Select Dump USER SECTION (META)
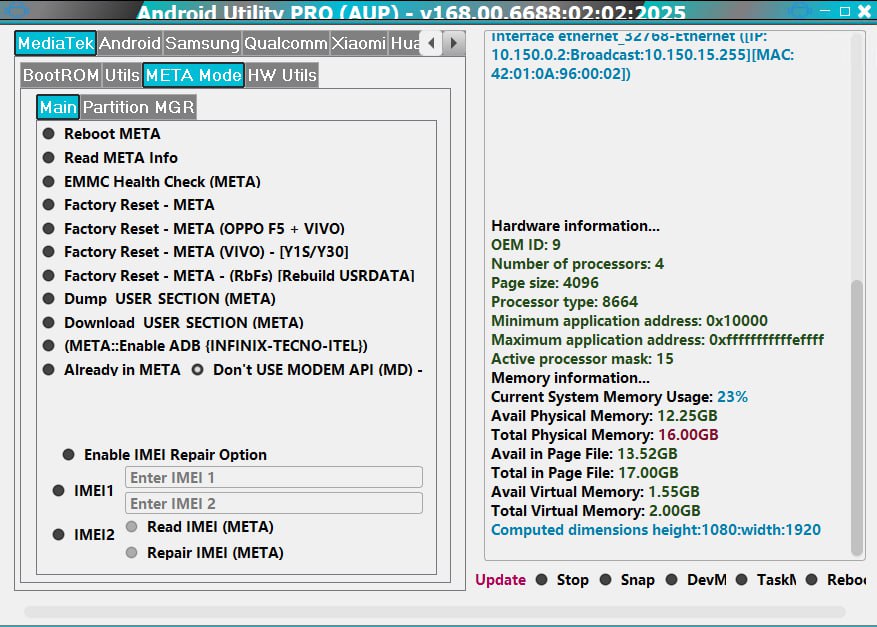The height and width of the screenshot is (627, 877). click(159, 299)
